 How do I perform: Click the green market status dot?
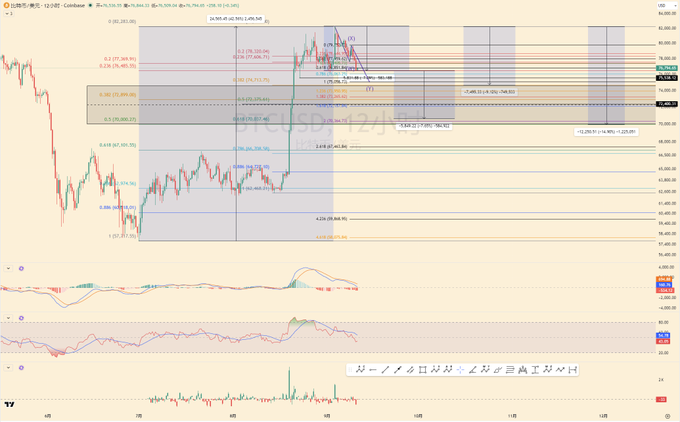coord(90,6)
